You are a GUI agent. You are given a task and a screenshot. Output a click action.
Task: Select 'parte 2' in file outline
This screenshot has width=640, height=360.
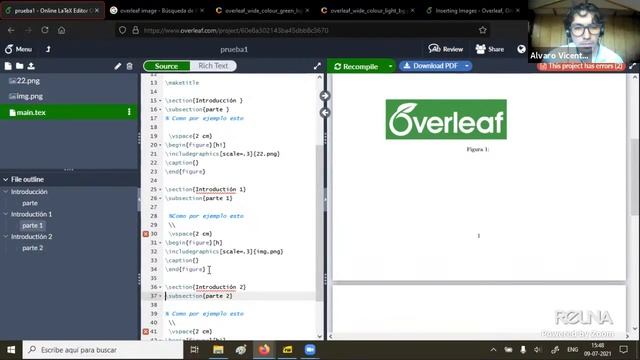[32, 248]
